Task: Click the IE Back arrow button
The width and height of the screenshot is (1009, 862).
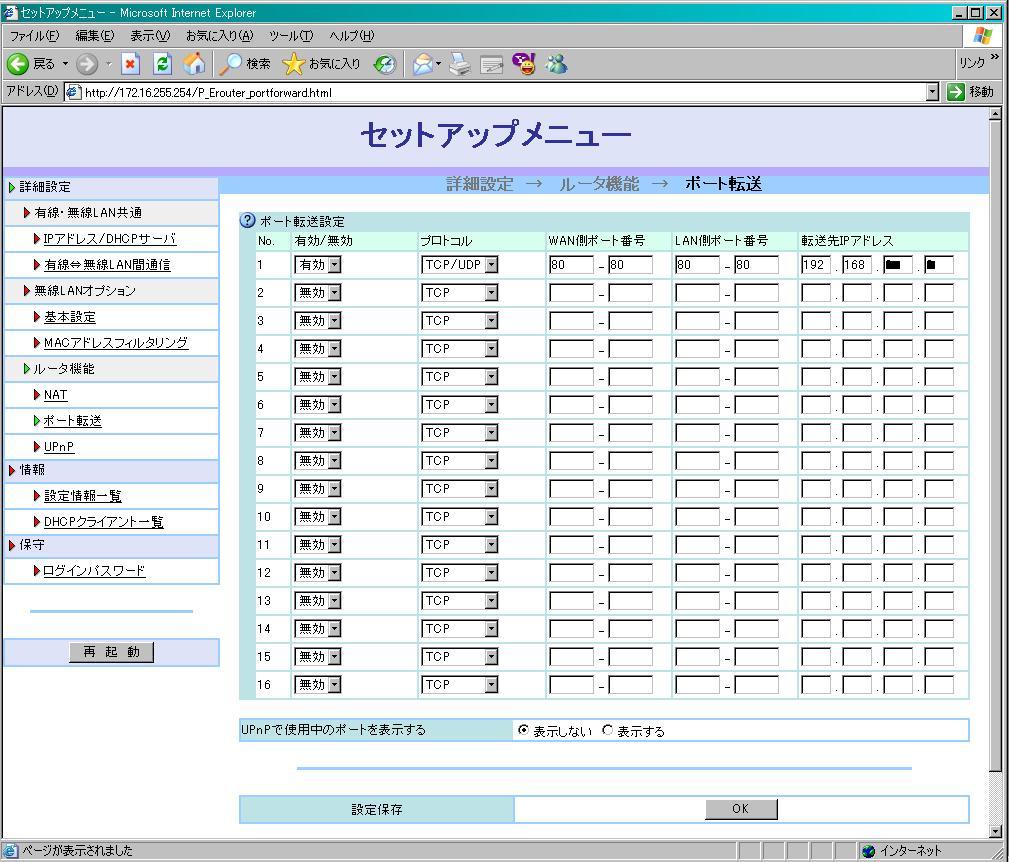Action: point(18,64)
